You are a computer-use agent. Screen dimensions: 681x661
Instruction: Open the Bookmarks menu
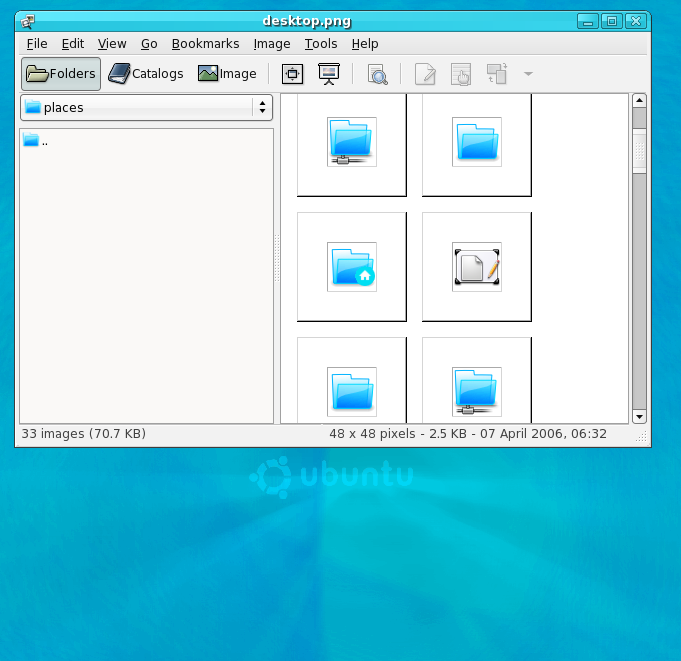click(205, 44)
